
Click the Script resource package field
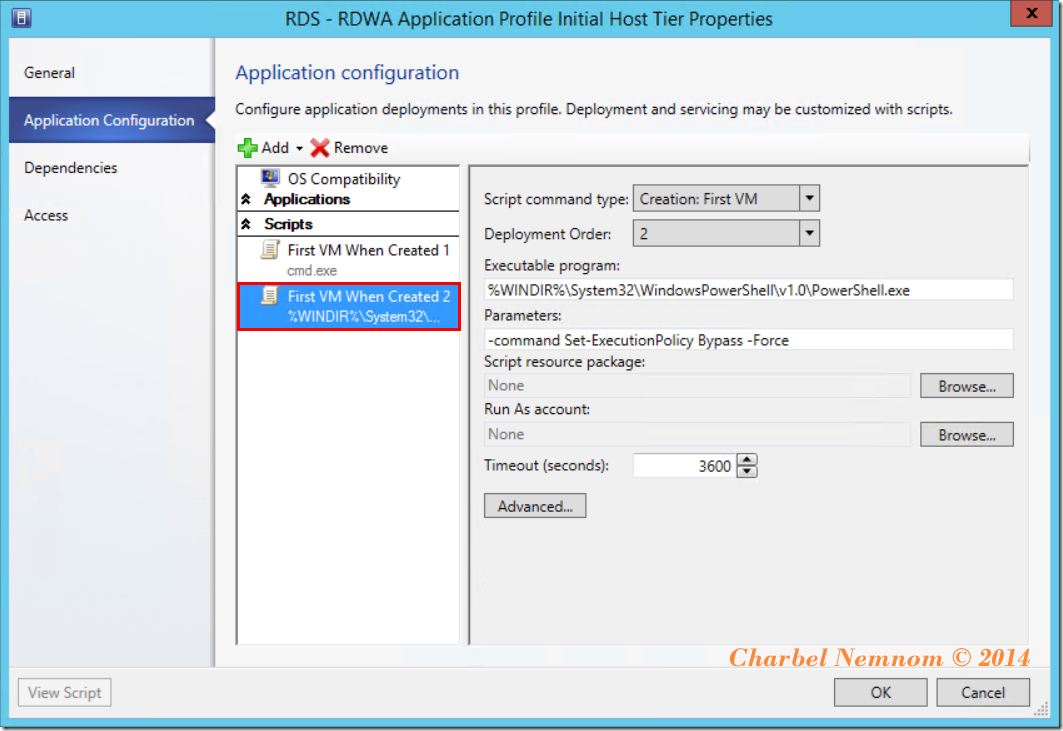coord(697,385)
